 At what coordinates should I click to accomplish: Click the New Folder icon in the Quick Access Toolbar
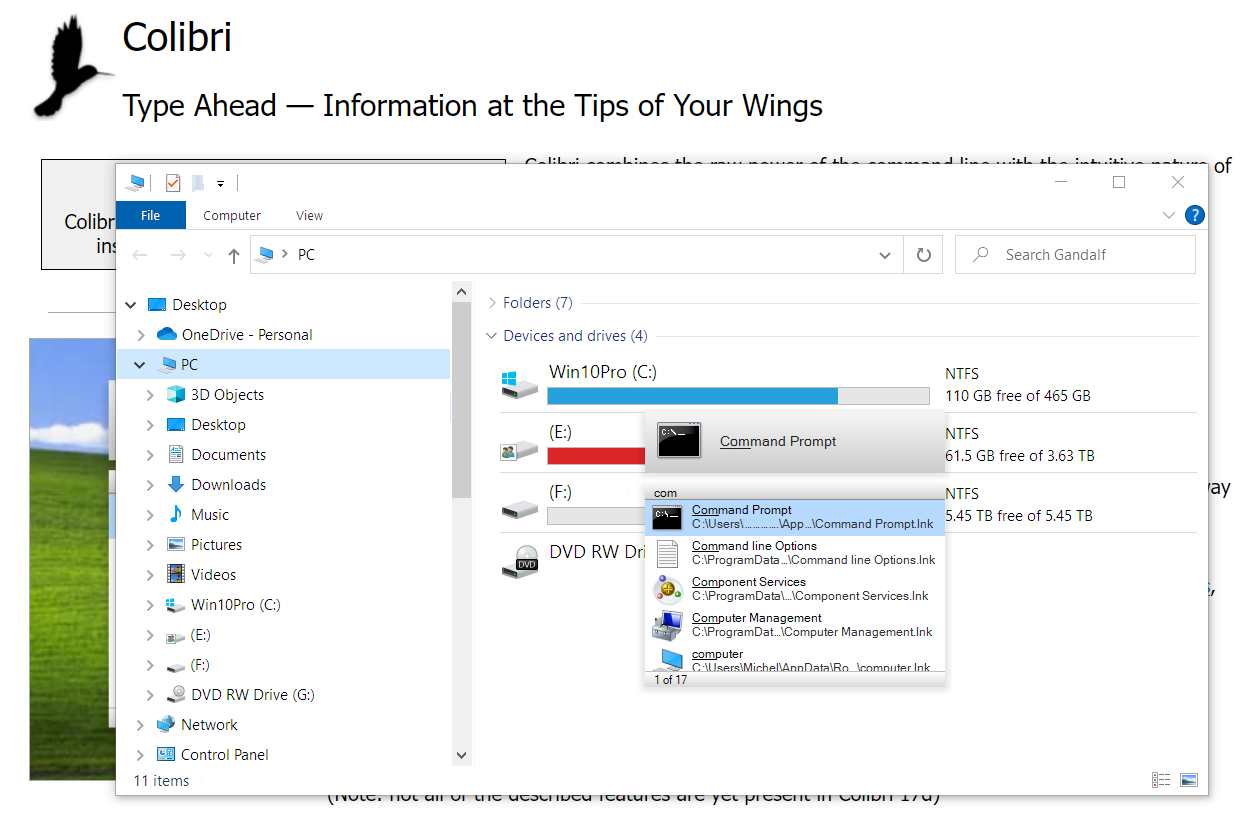click(x=197, y=183)
